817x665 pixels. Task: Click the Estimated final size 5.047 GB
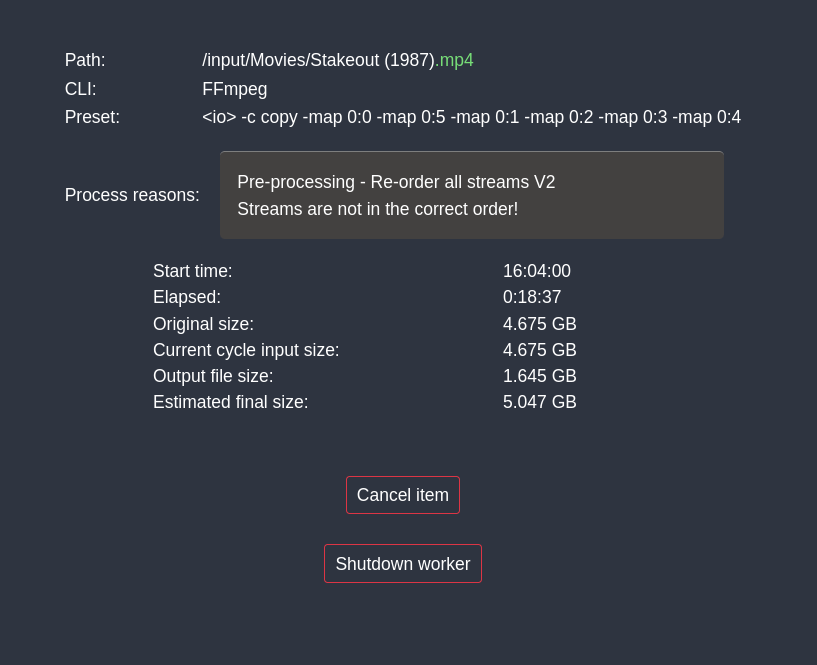pos(539,402)
